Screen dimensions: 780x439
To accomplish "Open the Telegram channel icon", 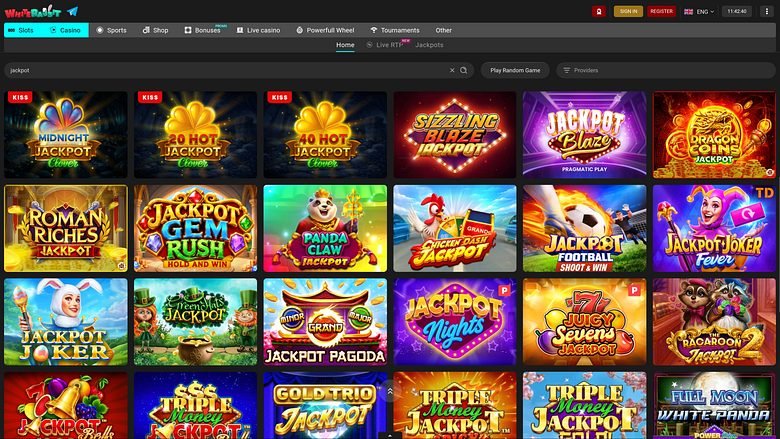I will pyautogui.click(x=73, y=11).
